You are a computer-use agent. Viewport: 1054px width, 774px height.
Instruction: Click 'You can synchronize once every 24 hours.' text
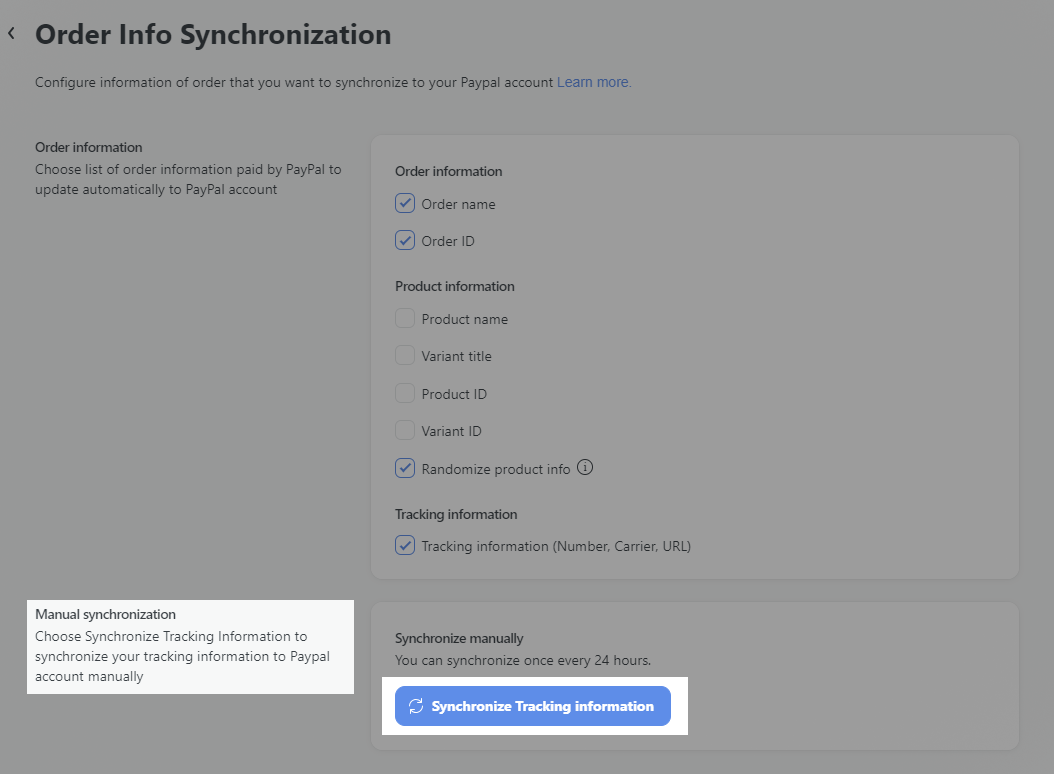point(523,660)
